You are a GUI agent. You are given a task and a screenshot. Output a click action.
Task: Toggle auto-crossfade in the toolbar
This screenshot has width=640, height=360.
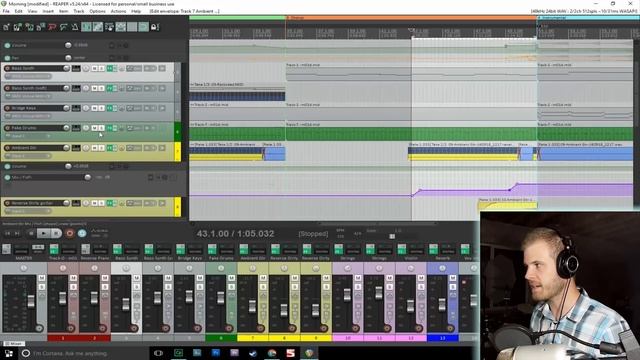pyautogui.click(x=86, y=27)
